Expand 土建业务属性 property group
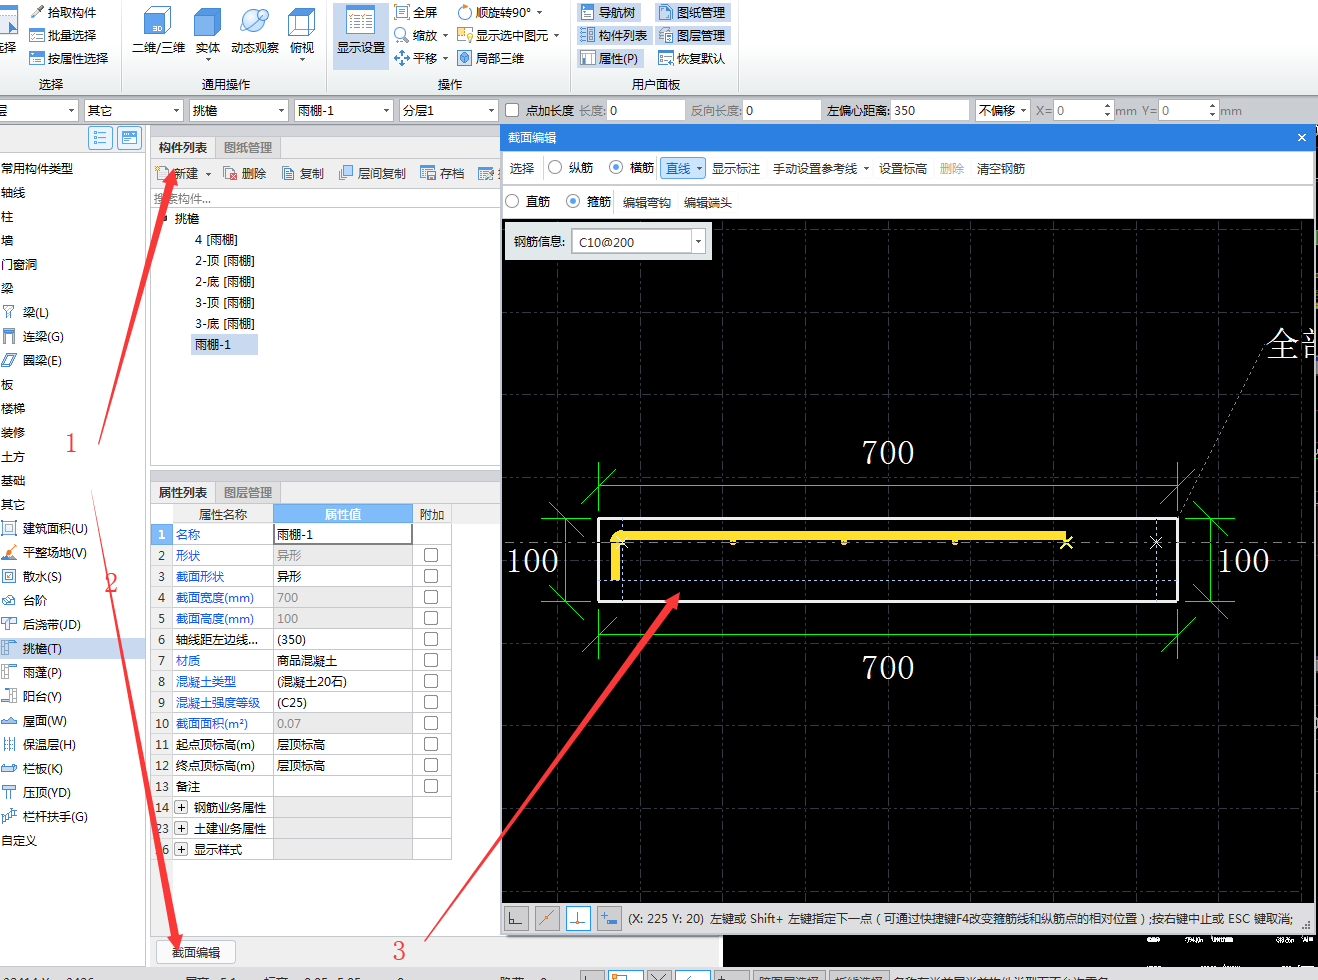Image resolution: width=1318 pixels, height=980 pixels. click(x=181, y=828)
